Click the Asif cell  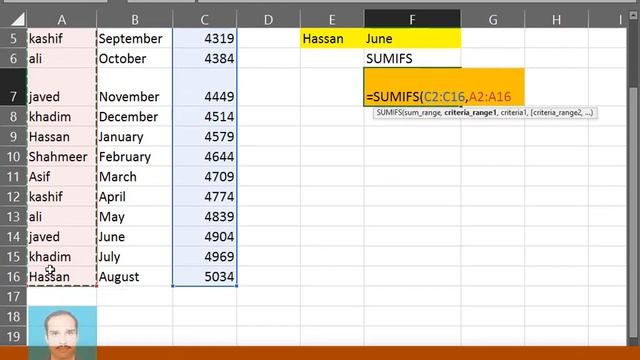point(62,177)
